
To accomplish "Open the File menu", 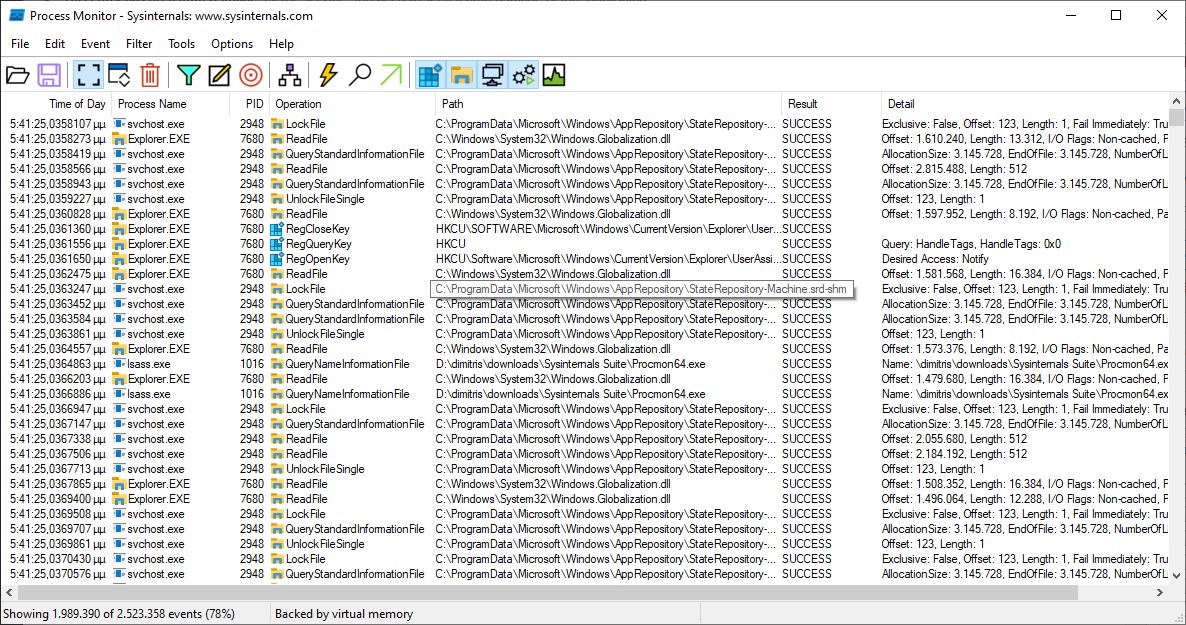I will click(x=20, y=44).
